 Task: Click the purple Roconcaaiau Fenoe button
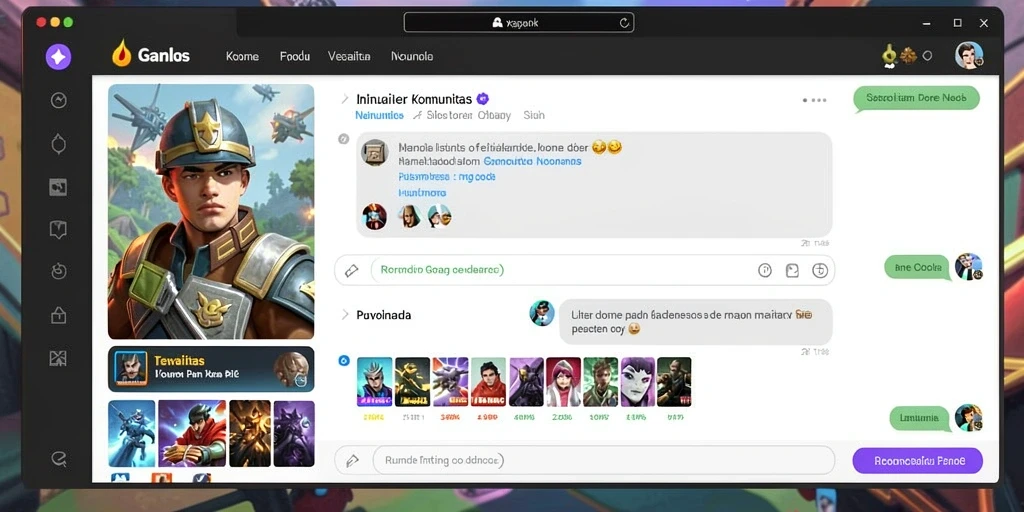pos(918,460)
